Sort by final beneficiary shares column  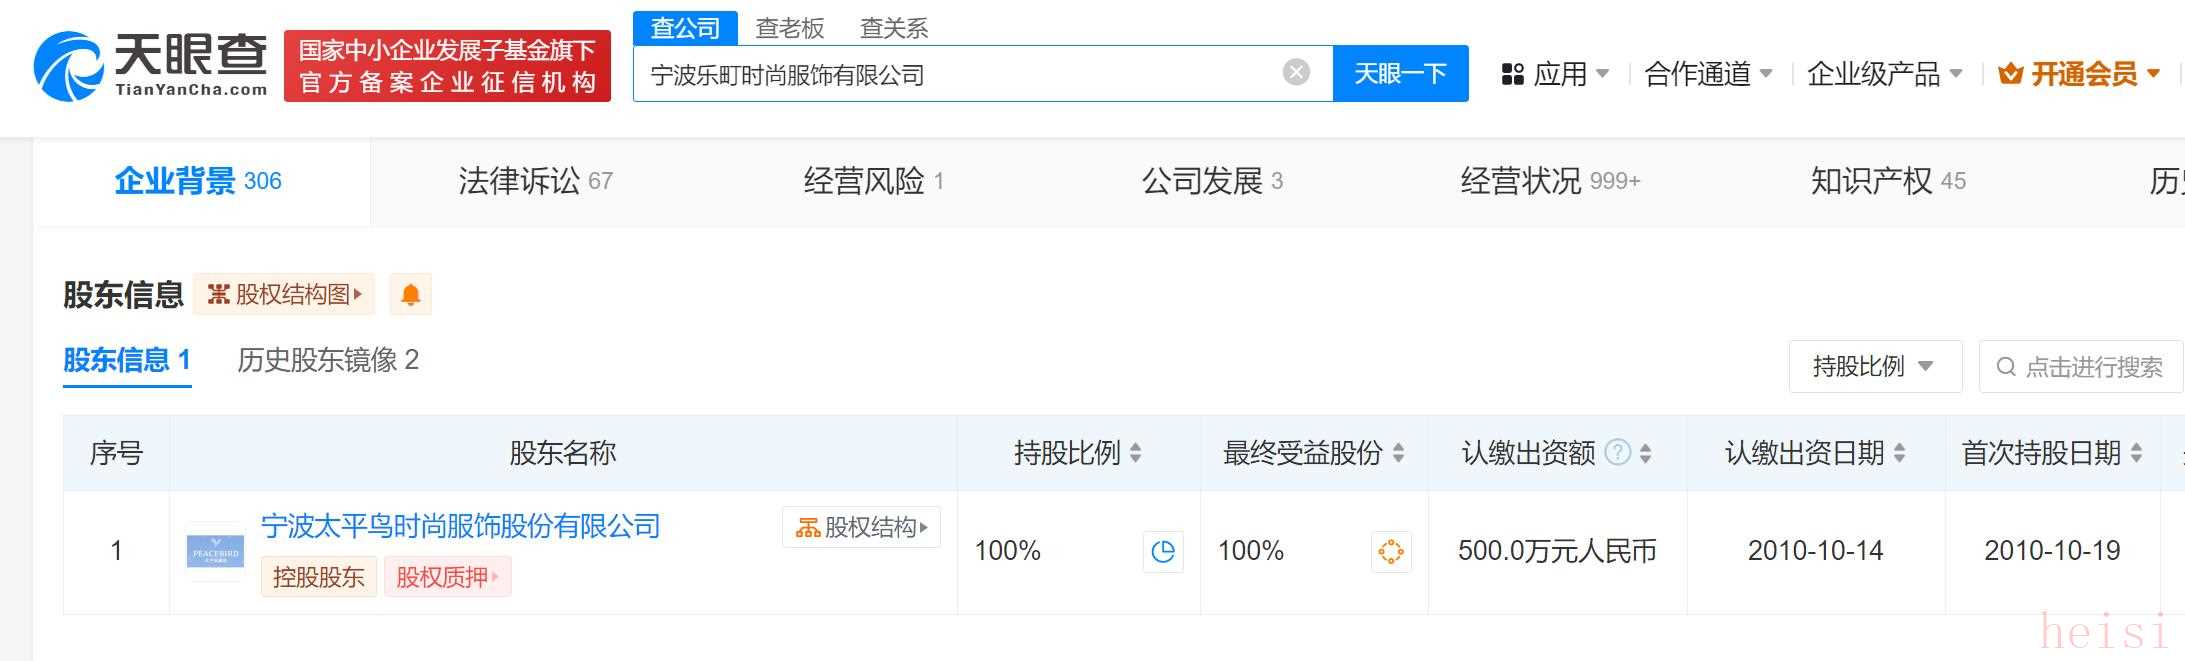(1398, 454)
